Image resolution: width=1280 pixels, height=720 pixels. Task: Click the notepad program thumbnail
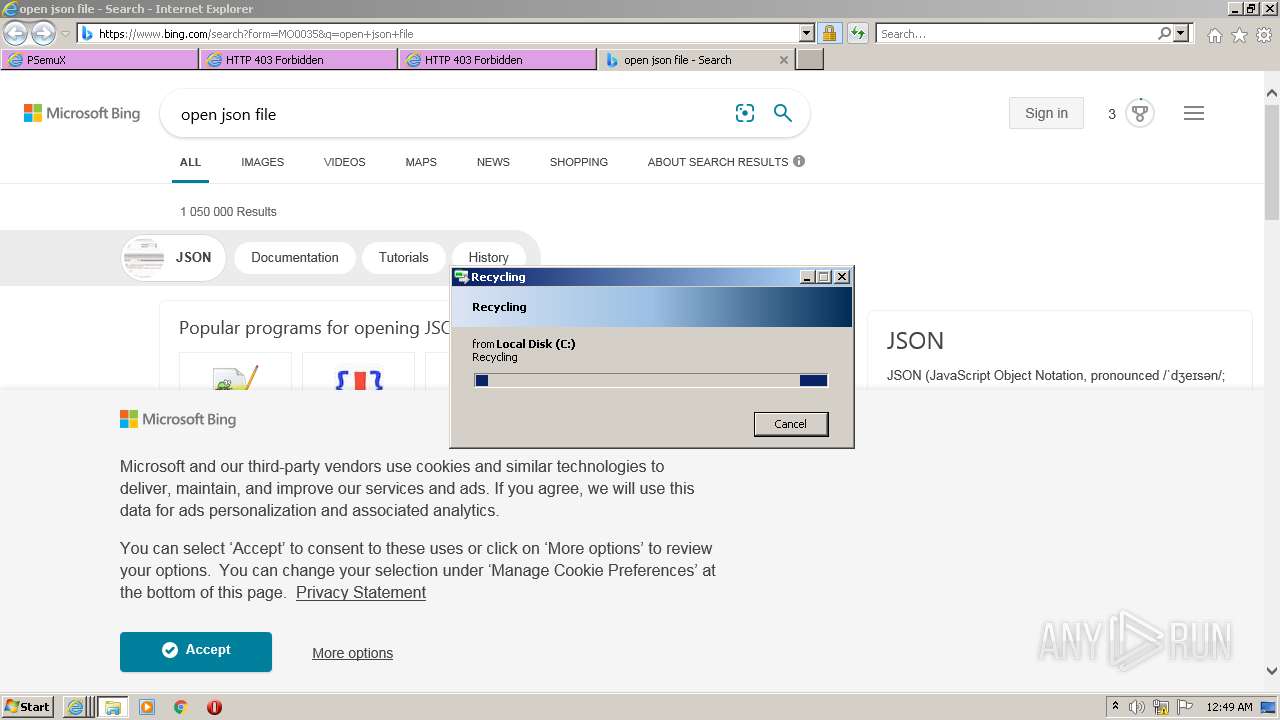point(235,372)
